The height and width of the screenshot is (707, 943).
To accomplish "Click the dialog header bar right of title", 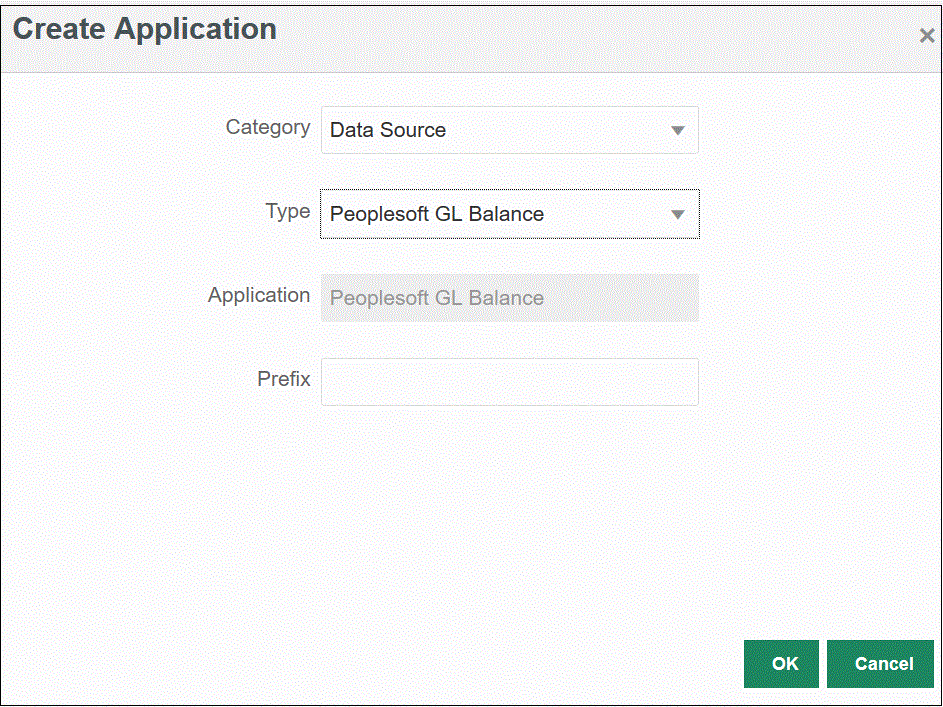I will (x=600, y=35).
